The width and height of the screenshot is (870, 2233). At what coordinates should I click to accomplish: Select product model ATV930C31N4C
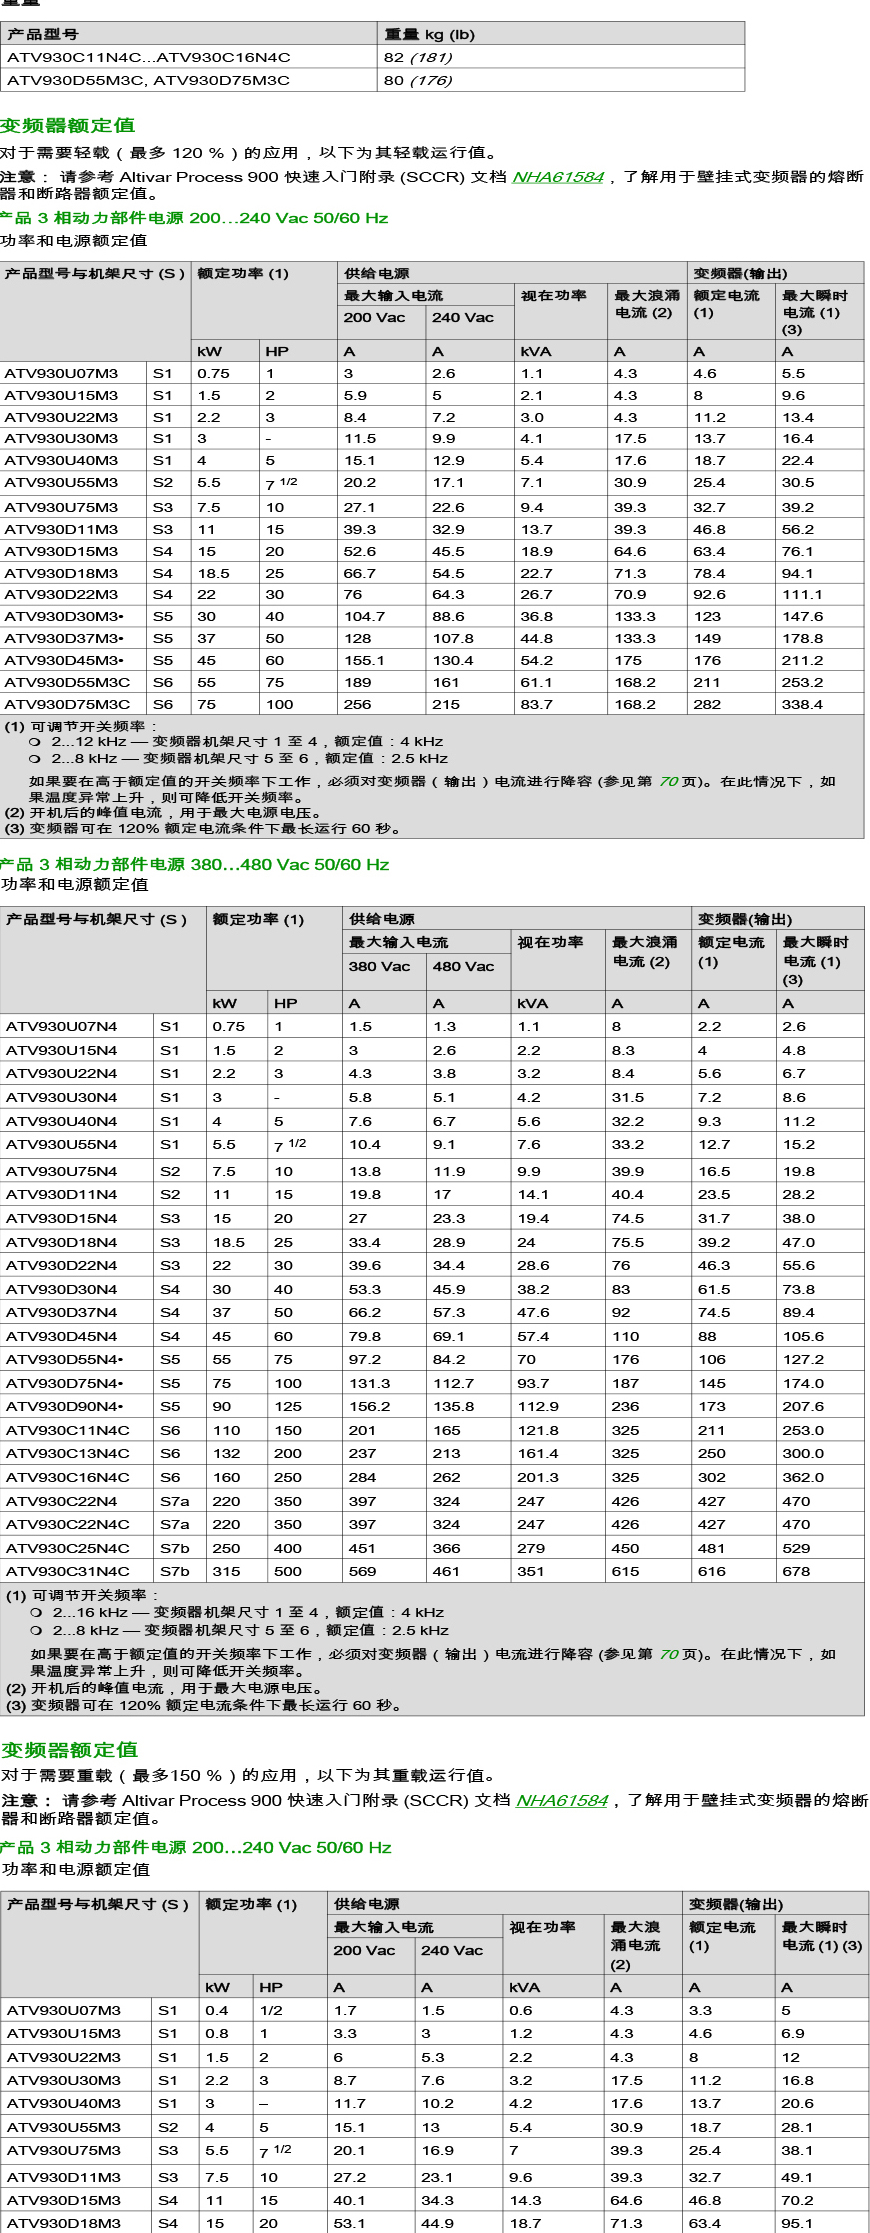(x=68, y=1571)
